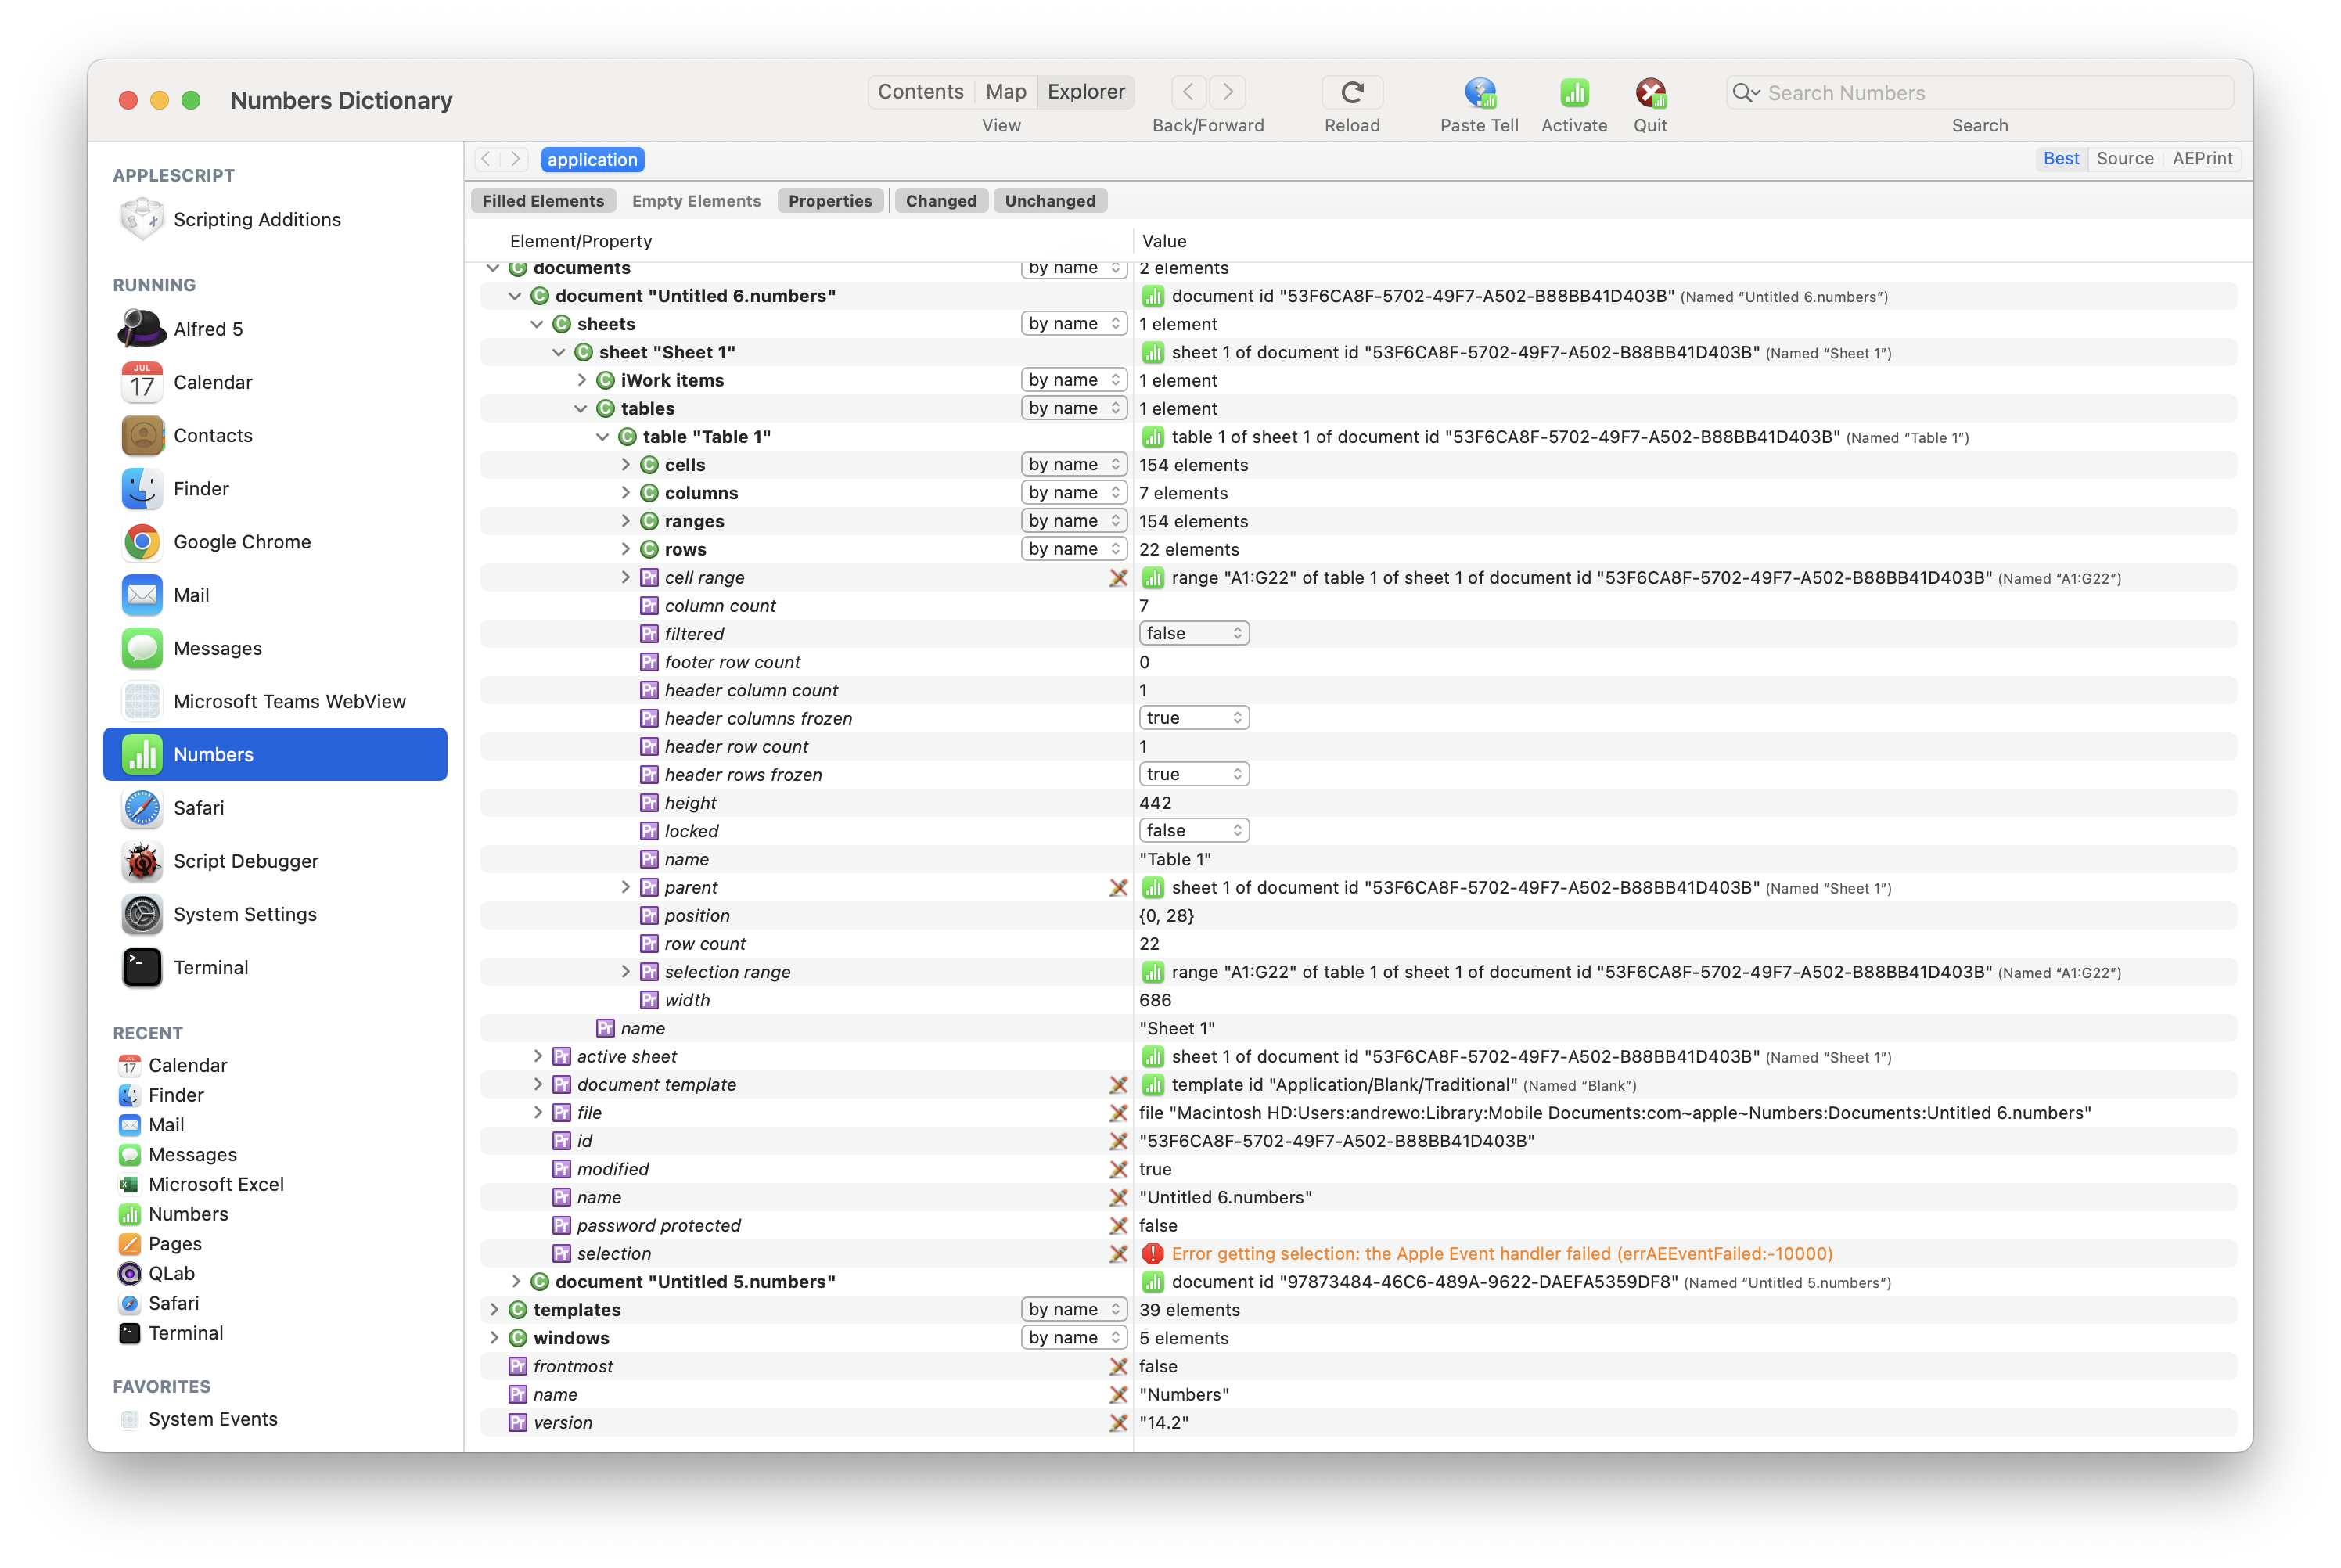Click the red error icon on selection row

[x=1152, y=1254]
